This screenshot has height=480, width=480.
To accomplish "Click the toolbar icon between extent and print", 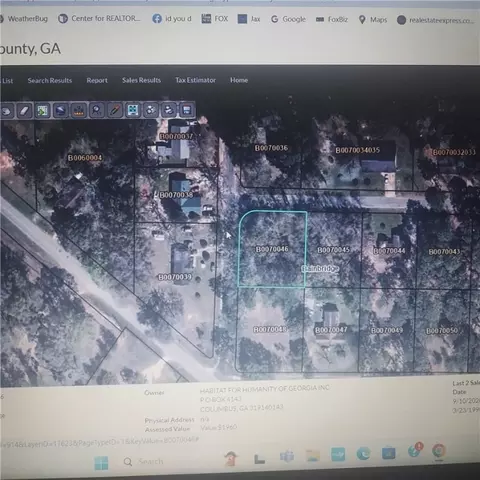I will pos(151,110).
